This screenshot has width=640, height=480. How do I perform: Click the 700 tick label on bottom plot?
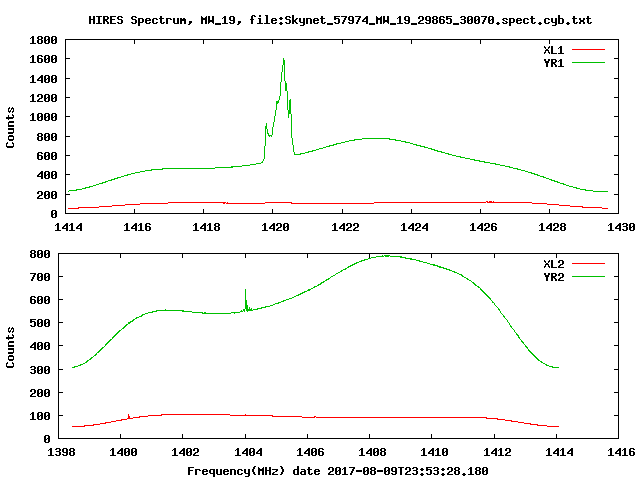pyautogui.click(x=40, y=277)
